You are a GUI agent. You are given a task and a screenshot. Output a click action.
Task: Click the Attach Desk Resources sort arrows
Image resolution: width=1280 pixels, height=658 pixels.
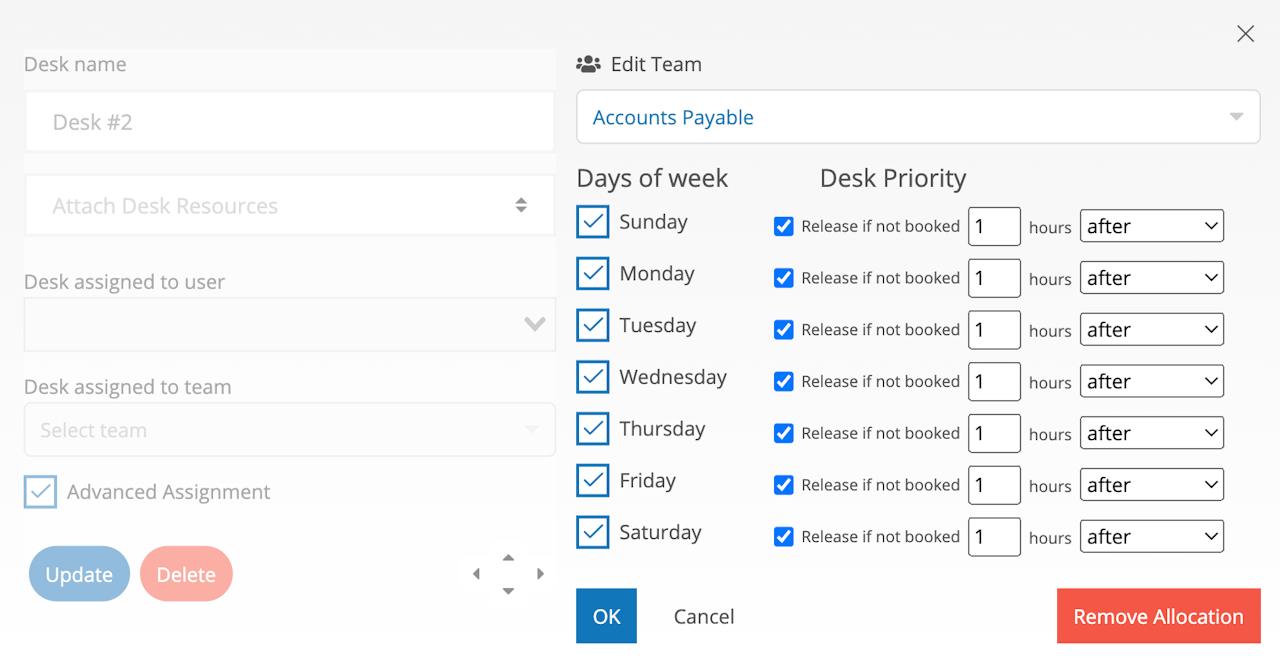click(x=521, y=205)
